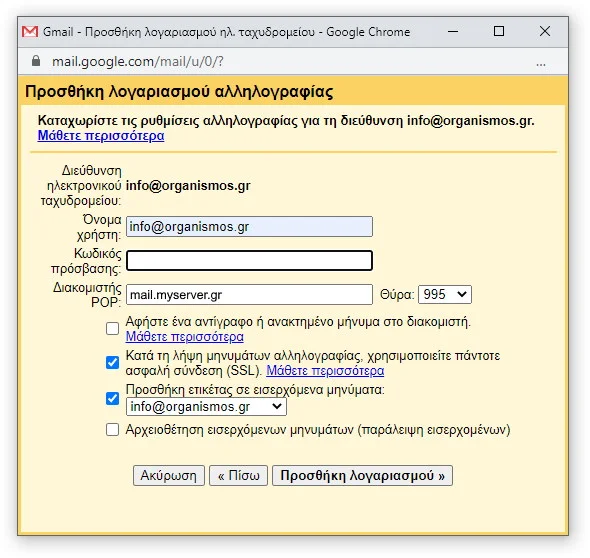Image resolution: width=590 pixels, height=558 pixels.
Task: Toggle the add label to incoming messages checkbox
Action: [x=112, y=398]
